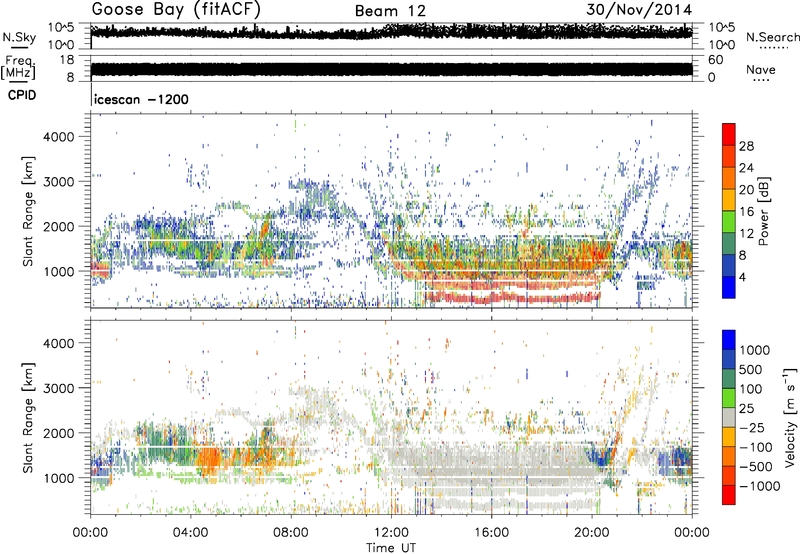Click the "Goose Bay (fitACF)" plot title

176,10
